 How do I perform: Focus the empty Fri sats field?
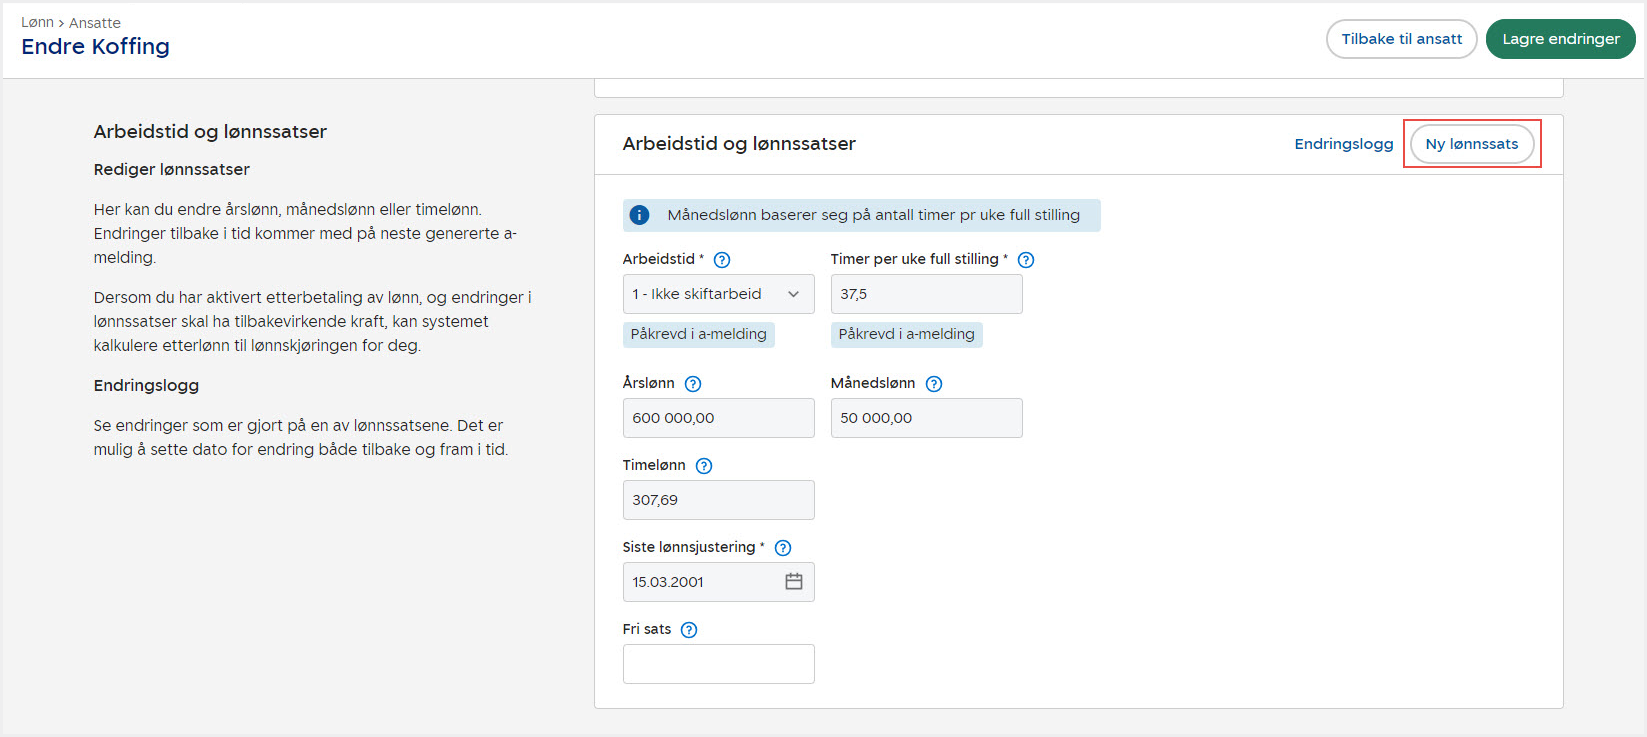coord(718,664)
